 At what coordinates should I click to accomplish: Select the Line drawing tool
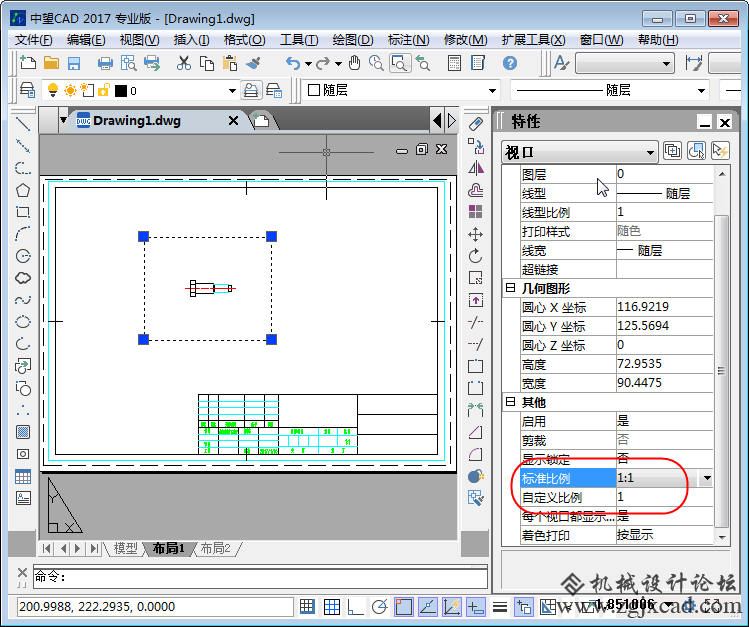coord(22,124)
